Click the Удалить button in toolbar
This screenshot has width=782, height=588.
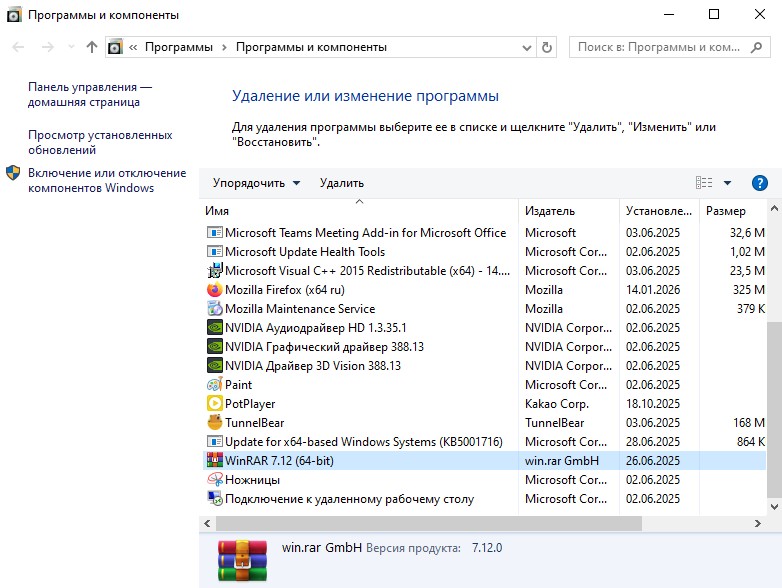[x=342, y=183]
